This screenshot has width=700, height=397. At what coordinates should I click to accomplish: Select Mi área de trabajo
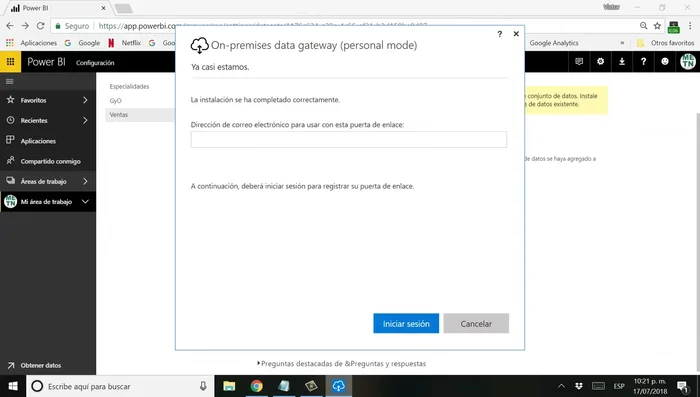click(46, 202)
